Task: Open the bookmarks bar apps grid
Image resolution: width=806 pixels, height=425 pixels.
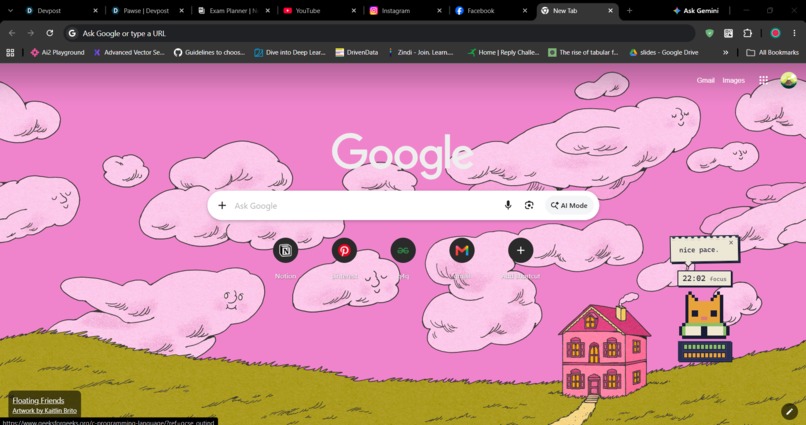Action: tap(10, 52)
